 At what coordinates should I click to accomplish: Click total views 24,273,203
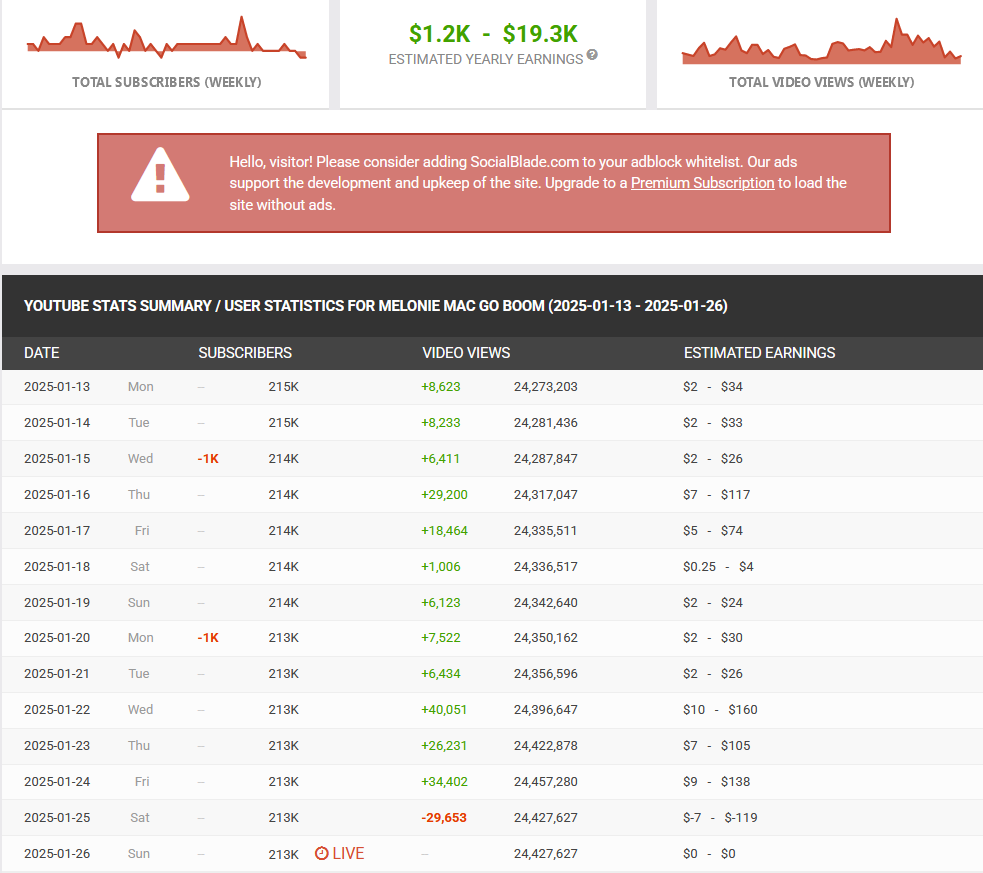pos(545,387)
